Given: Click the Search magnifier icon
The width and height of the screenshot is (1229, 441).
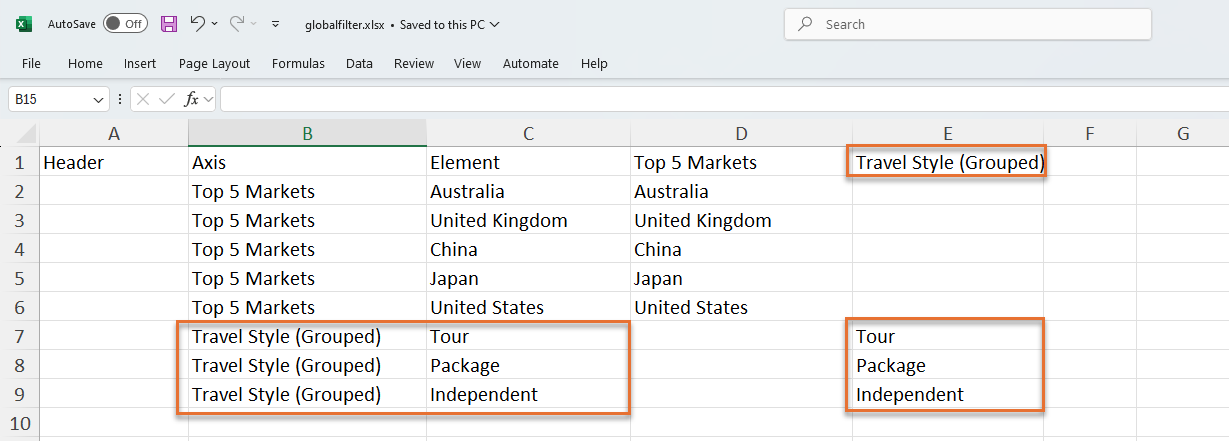Looking at the screenshot, I should (x=806, y=24).
